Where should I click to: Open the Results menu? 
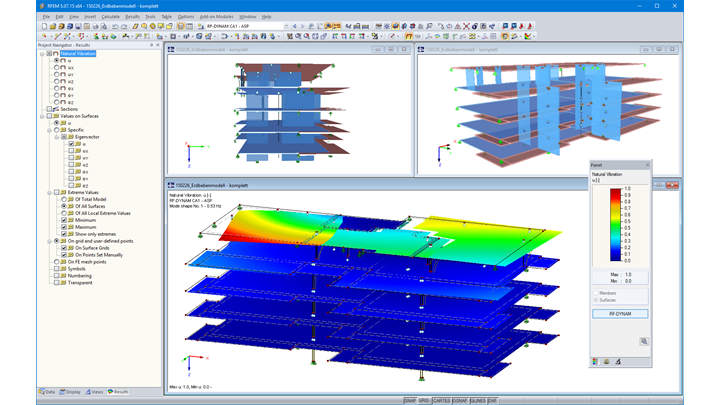coord(132,17)
